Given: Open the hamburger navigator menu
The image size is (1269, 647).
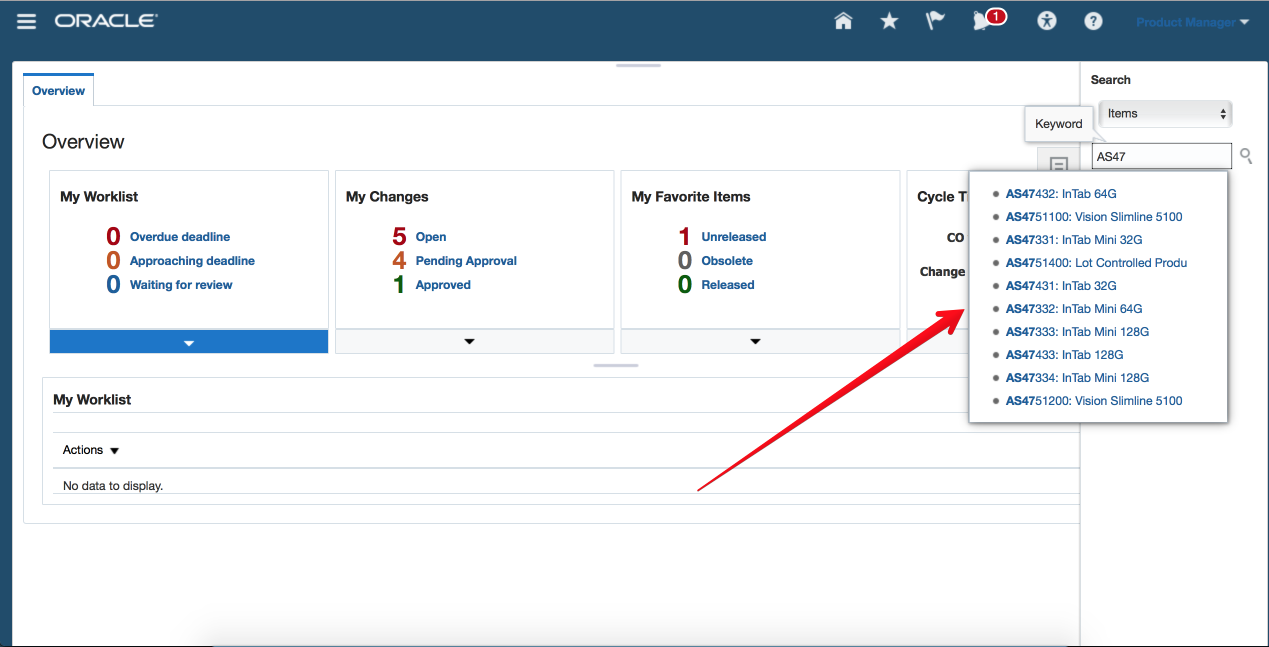Looking at the screenshot, I should coord(27,21).
